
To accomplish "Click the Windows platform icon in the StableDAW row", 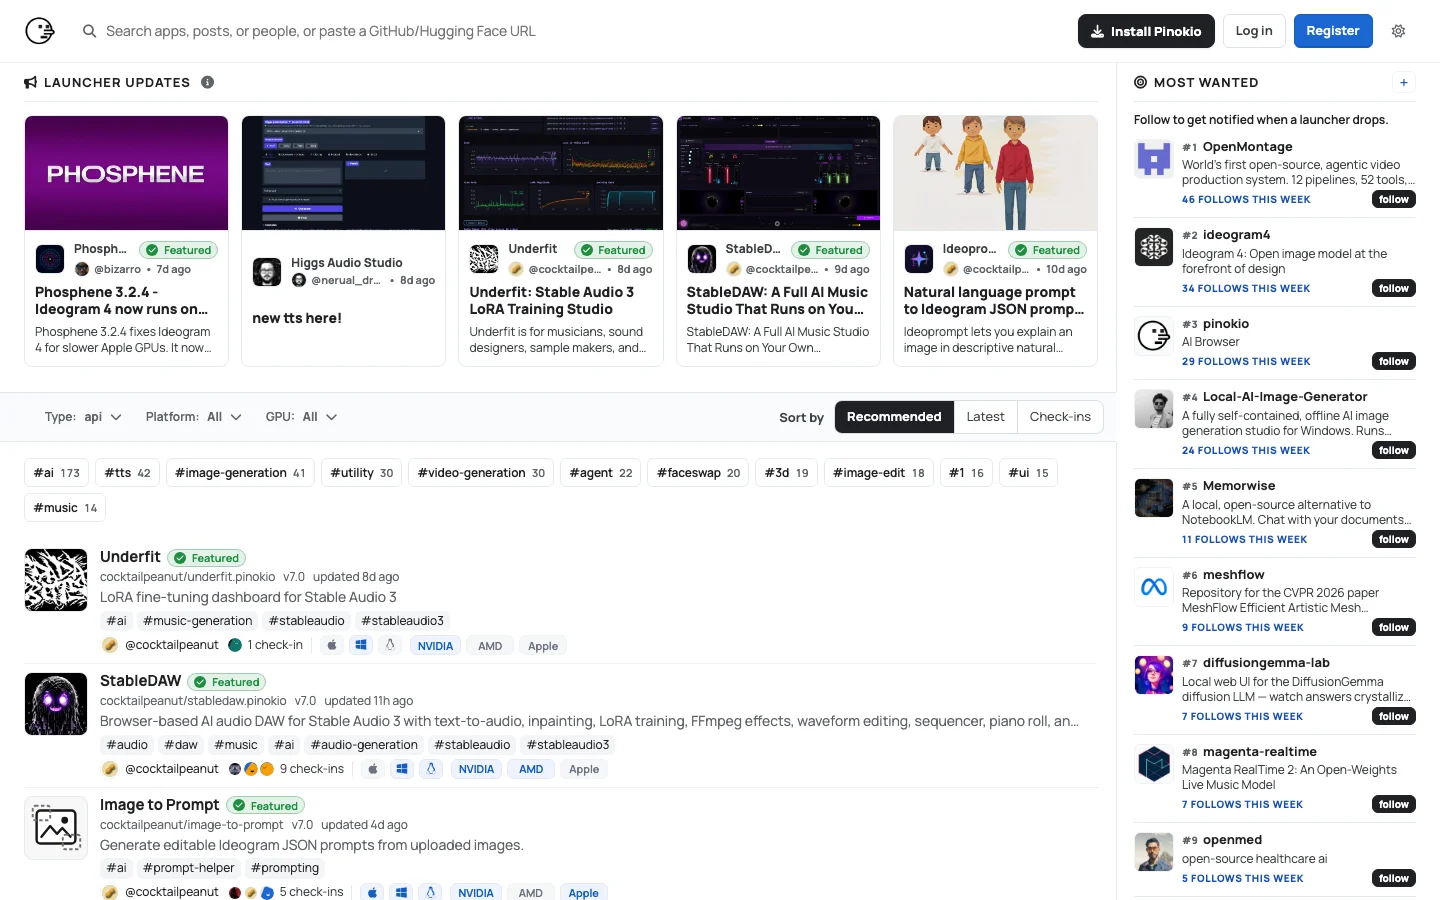I will (402, 769).
